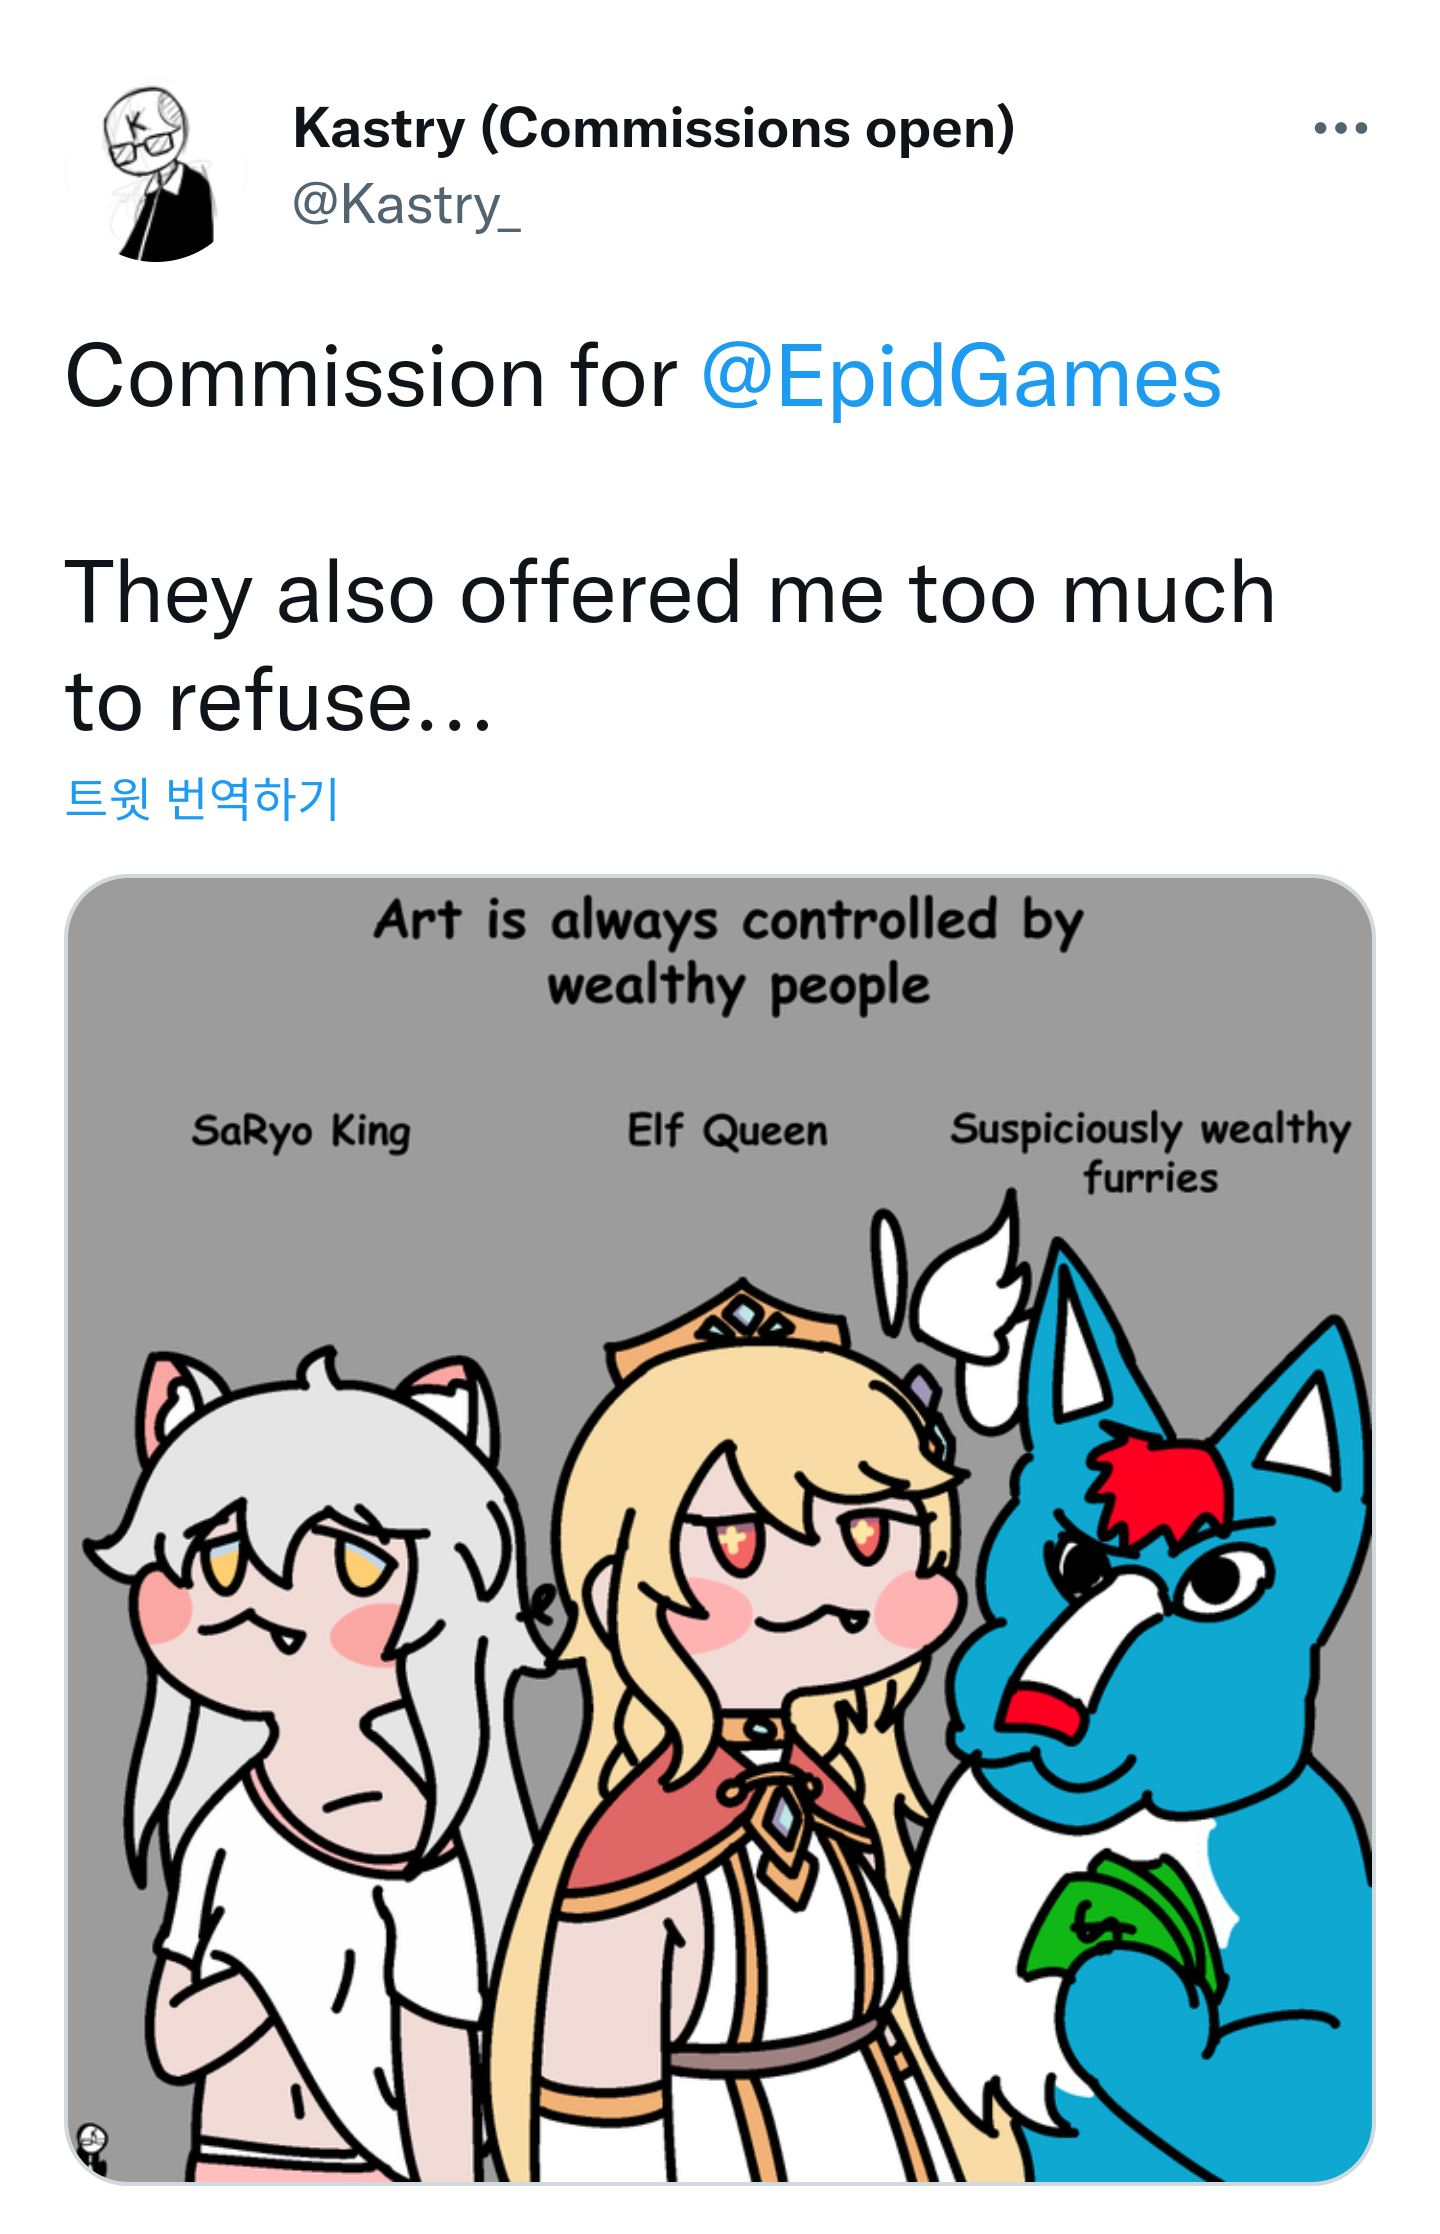Translate tweet via the 트윗 번역하기 link
Viewport: 1440px width, 2234px height.
tap(202, 797)
